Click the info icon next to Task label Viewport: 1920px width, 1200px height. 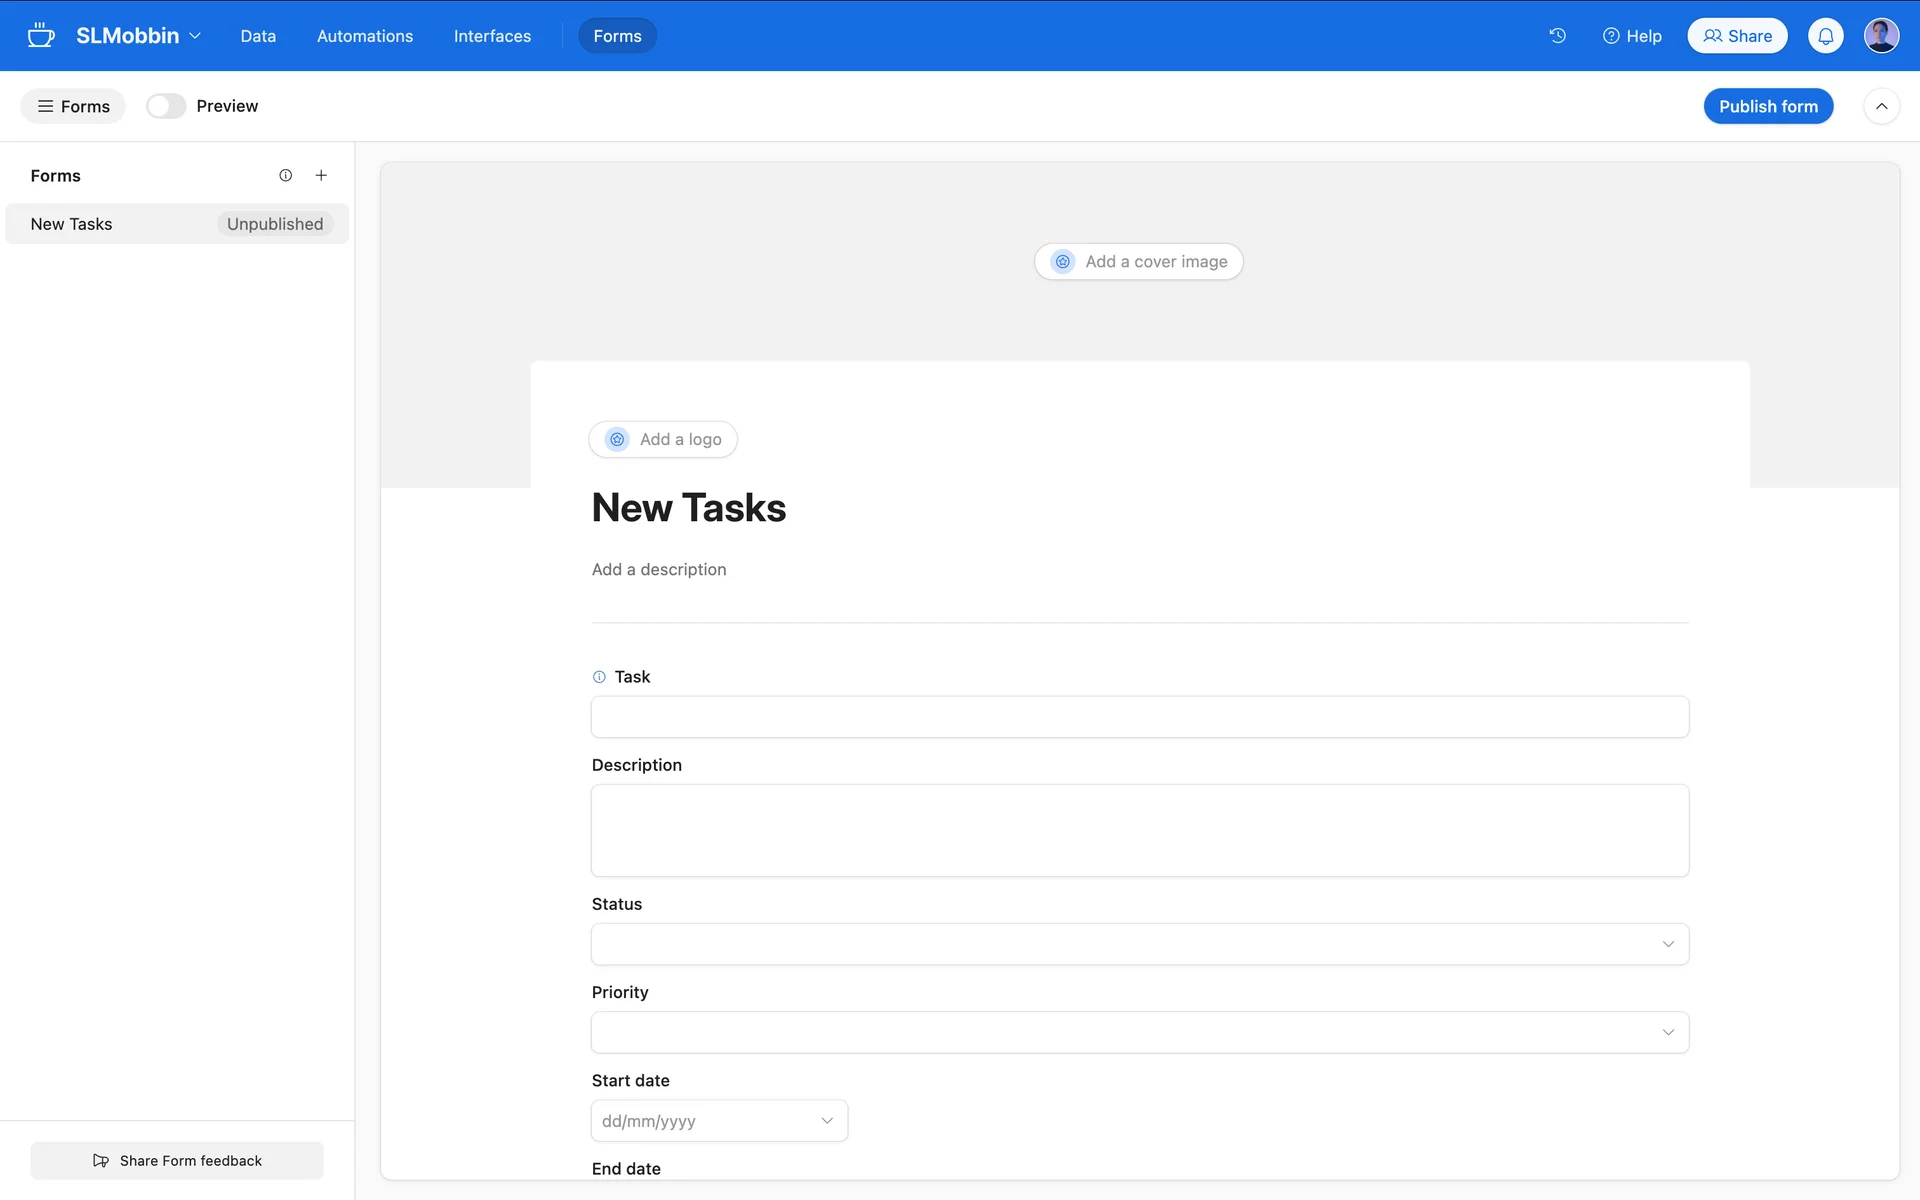point(599,677)
